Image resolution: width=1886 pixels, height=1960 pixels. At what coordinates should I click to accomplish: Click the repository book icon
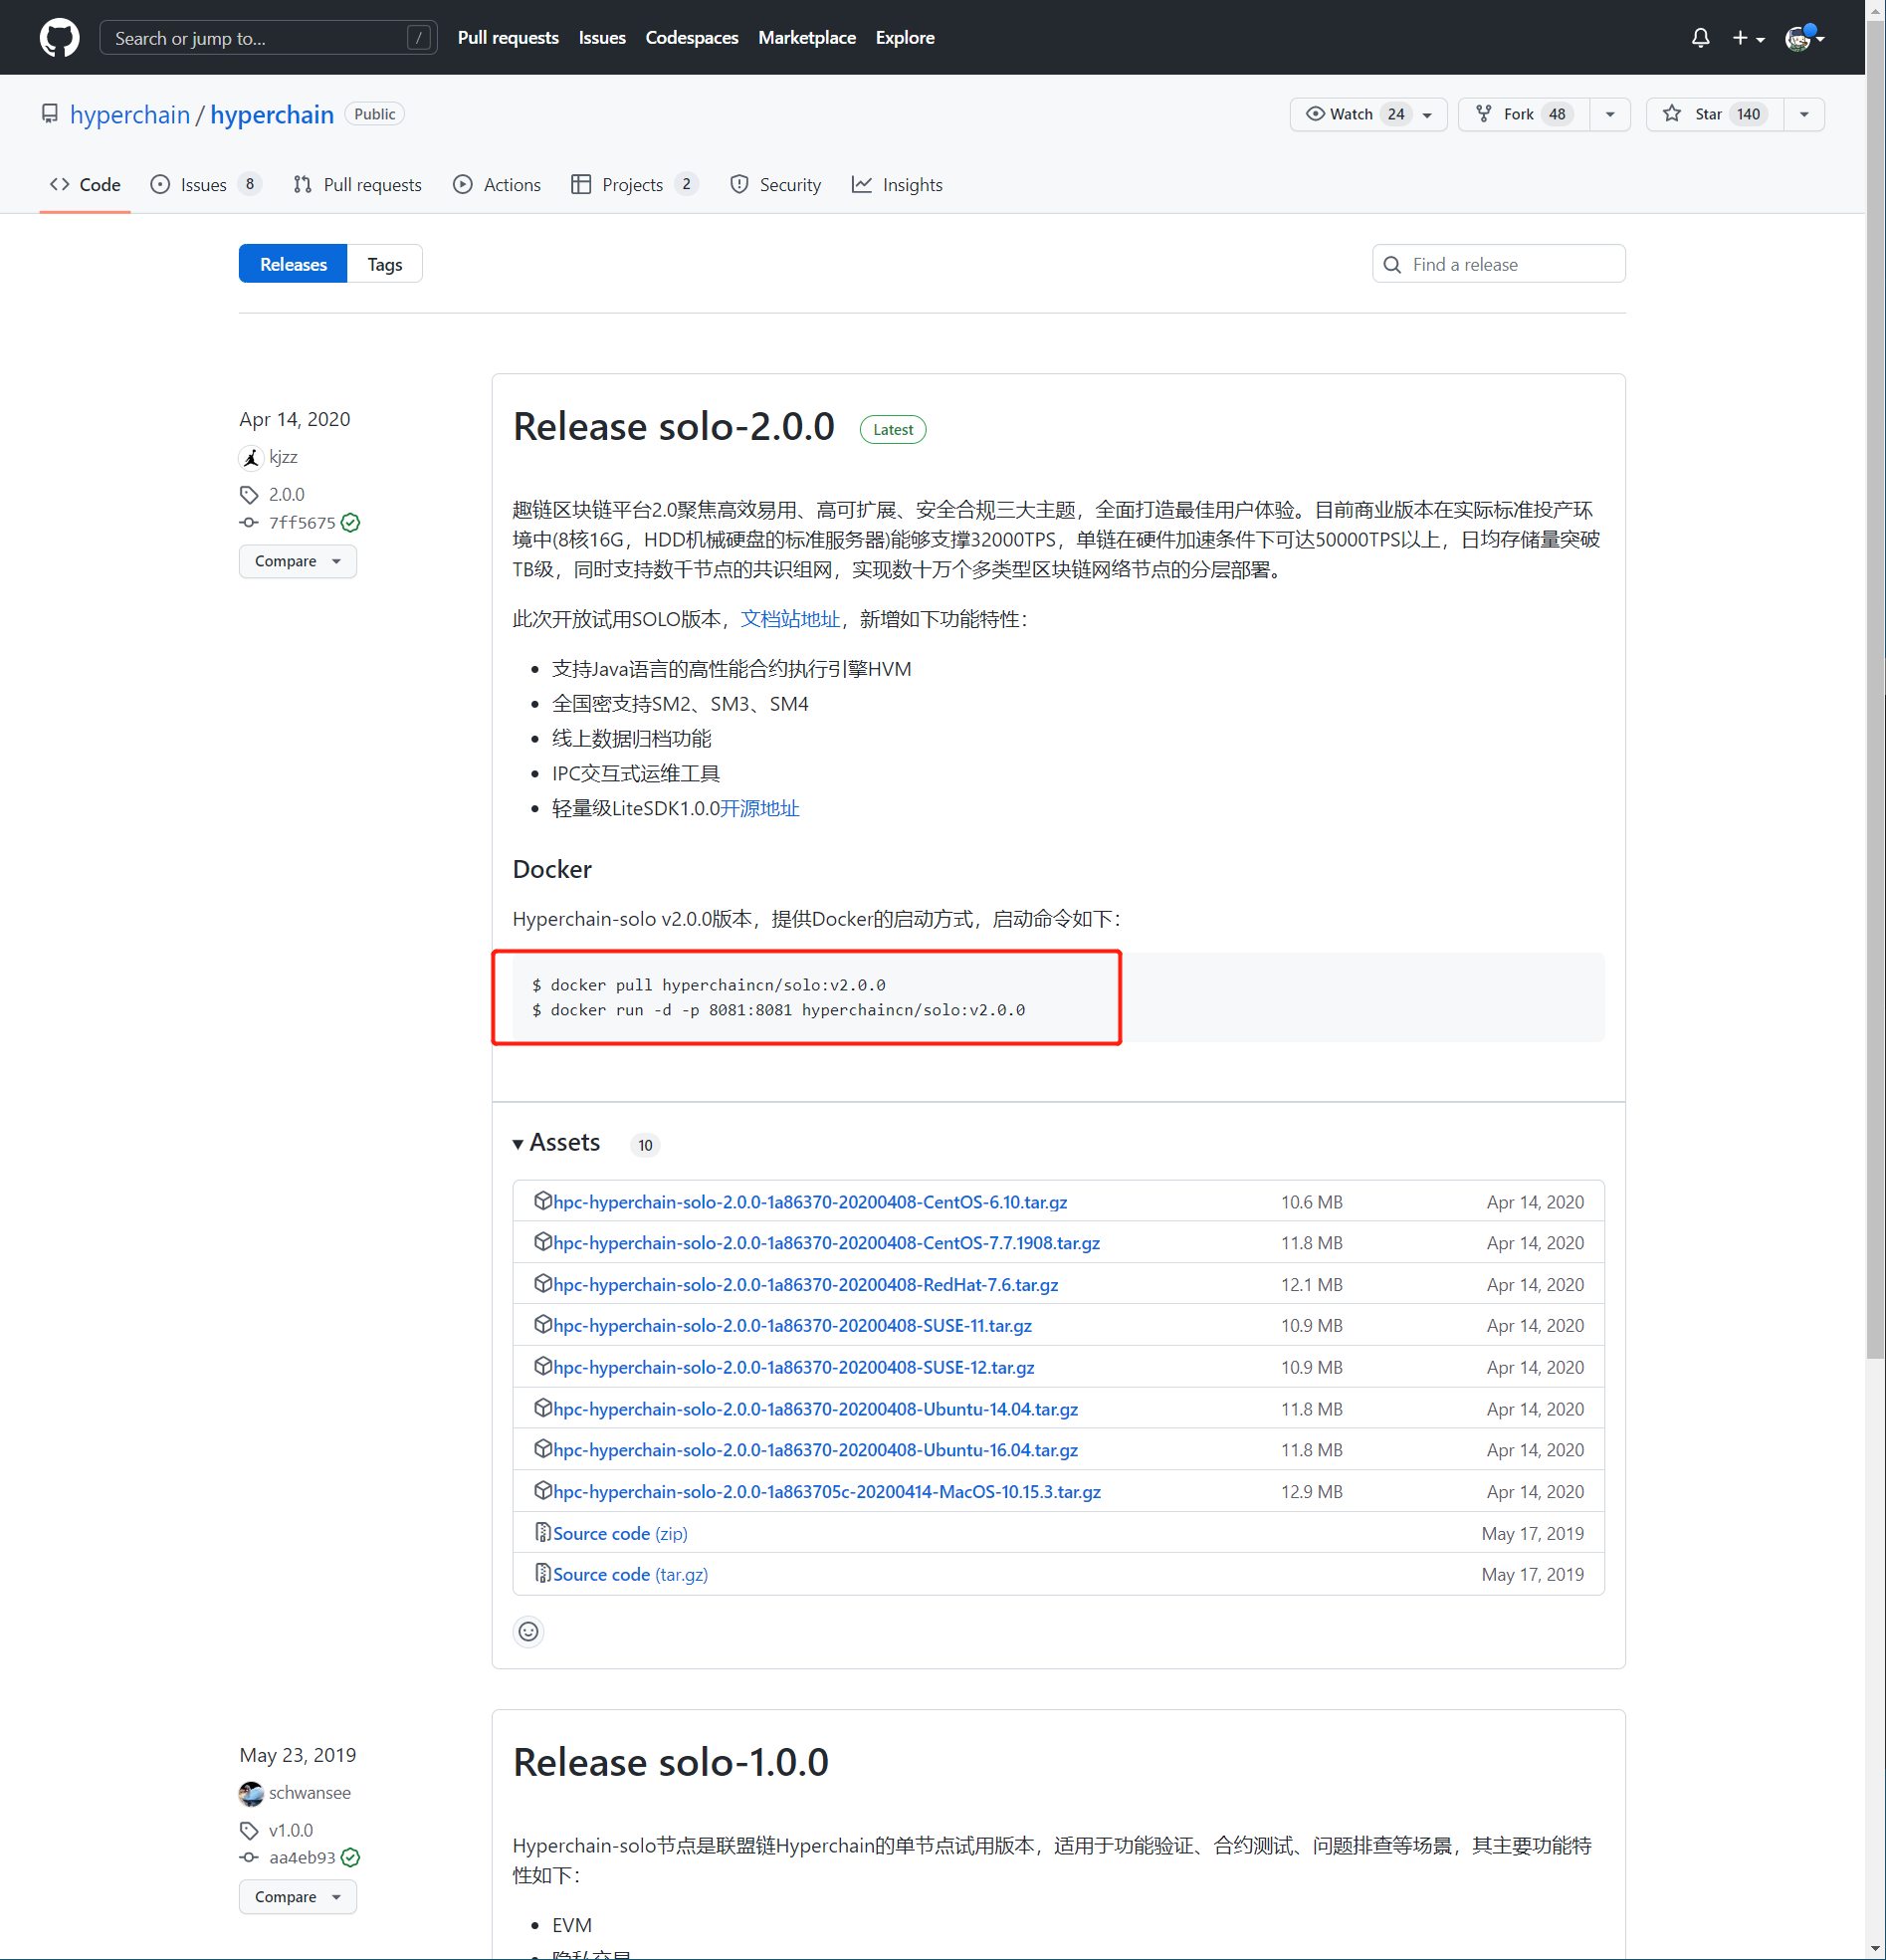[x=49, y=114]
